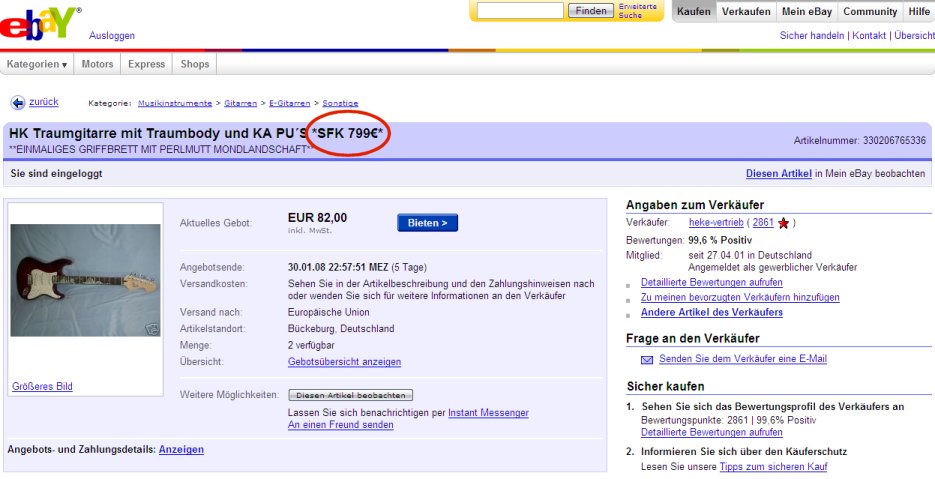This screenshot has width=935, height=479.
Task: Click into the search input field
Action: point(520,11)
